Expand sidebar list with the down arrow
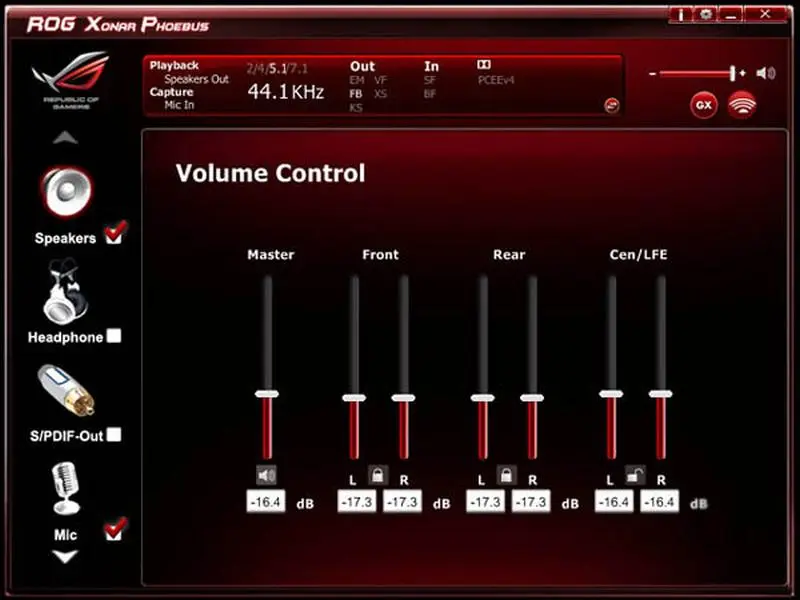Screen dimensions: 800x600 66,556
